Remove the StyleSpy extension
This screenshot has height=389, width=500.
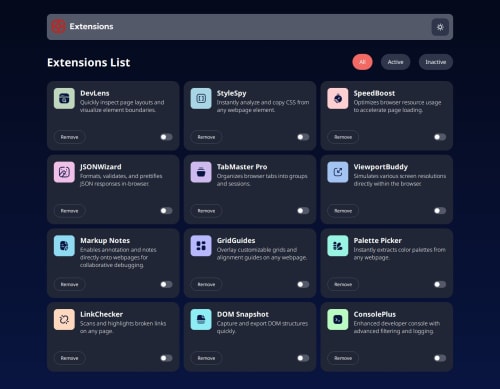point(206,137)
